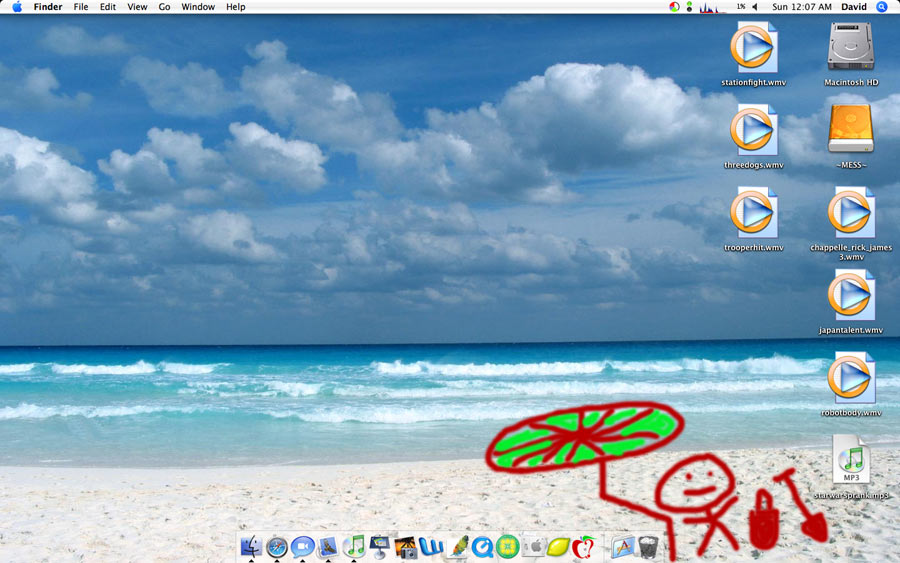Select the Macintosh HD drive icon
This screenshot has width=900, height=563.
pos(851,47)
